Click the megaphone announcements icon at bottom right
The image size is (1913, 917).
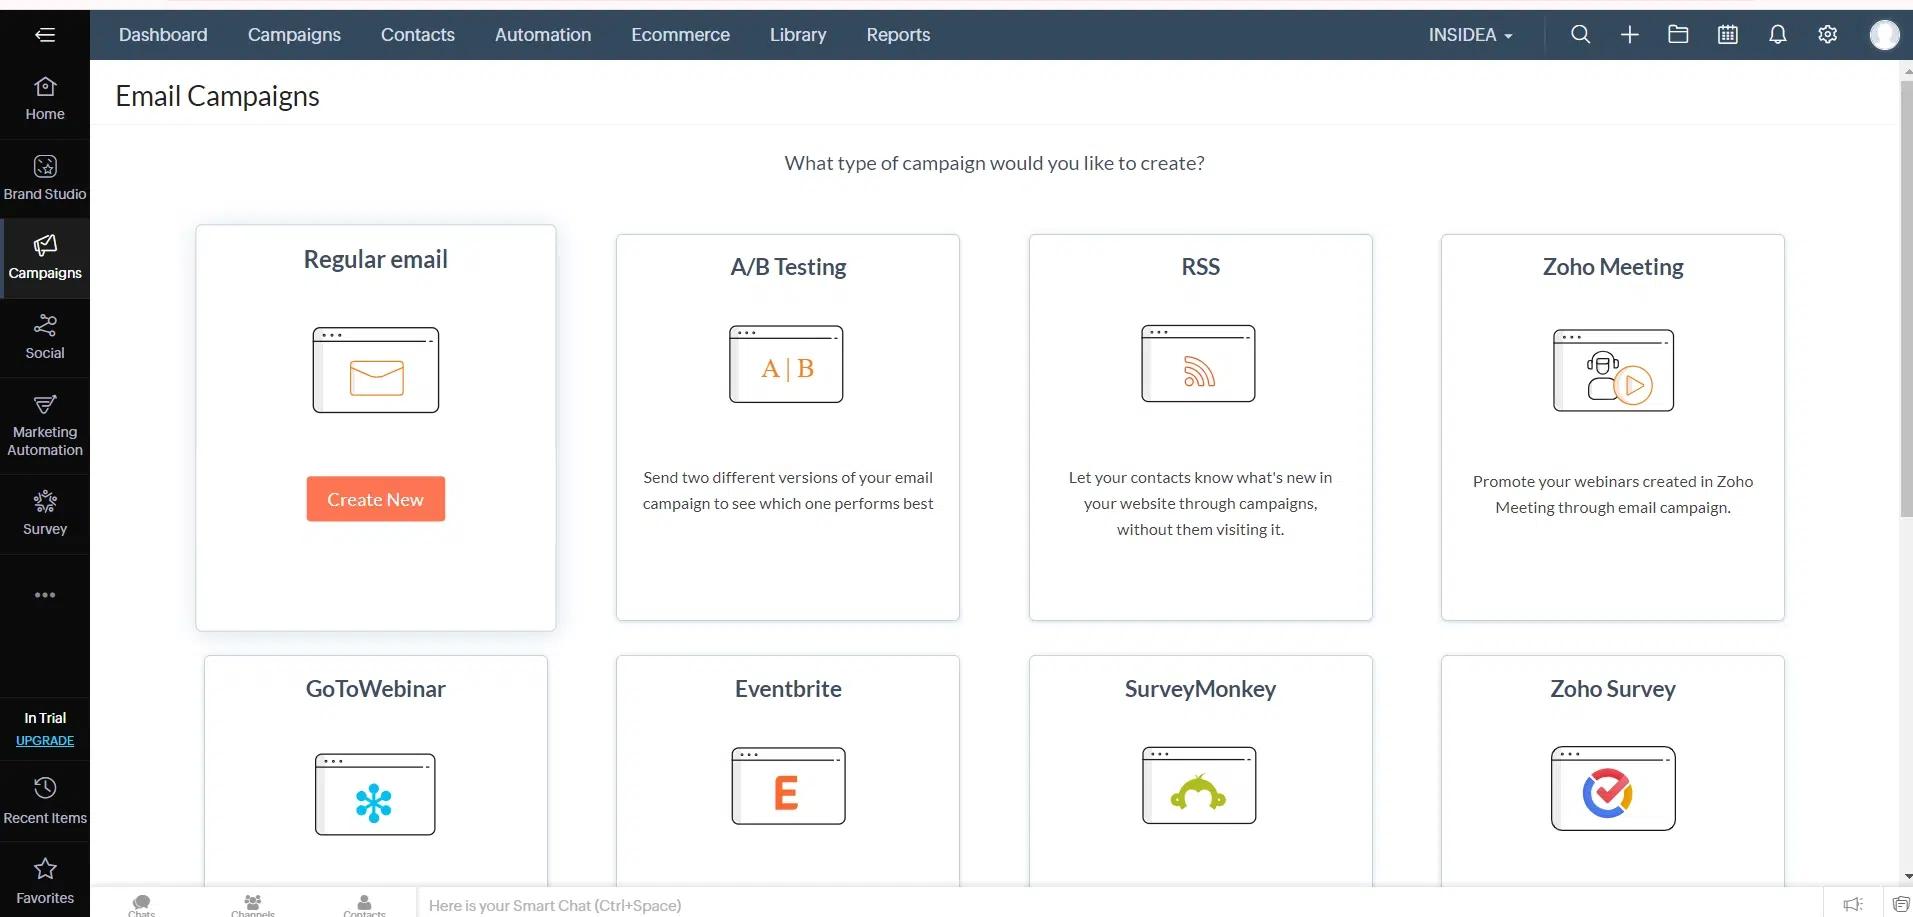point(1853,904)
